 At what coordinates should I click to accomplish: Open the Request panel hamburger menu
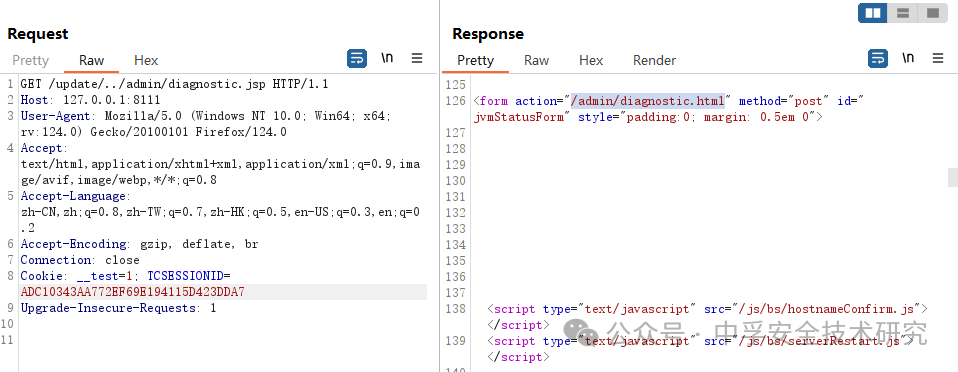click(x=417, y=58)
